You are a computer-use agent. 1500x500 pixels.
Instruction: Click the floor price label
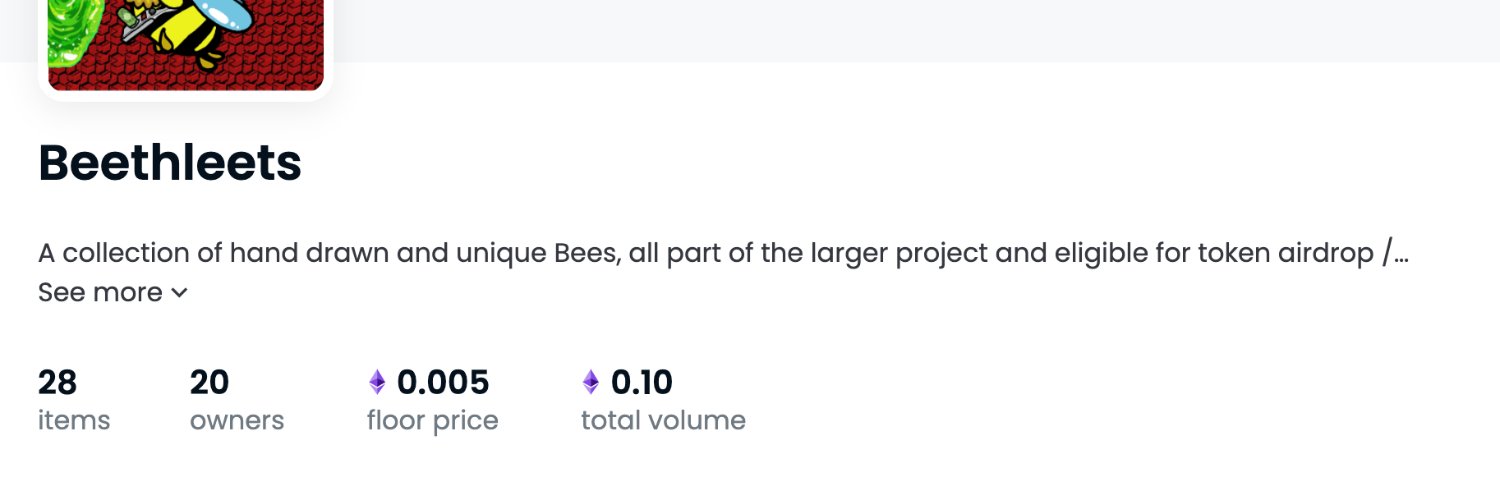pyautogui.click(x=432, y=421)
